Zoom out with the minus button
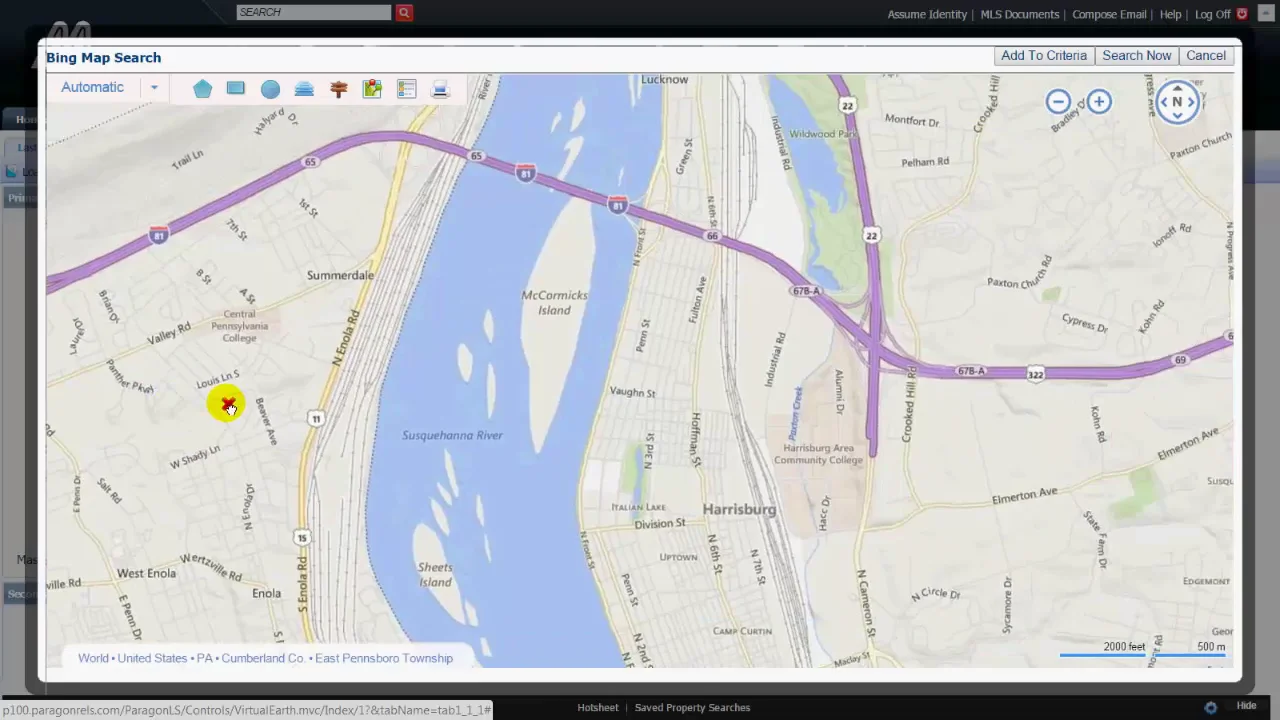Screen dimensions: 1280x720 [x=1058, y=101]
